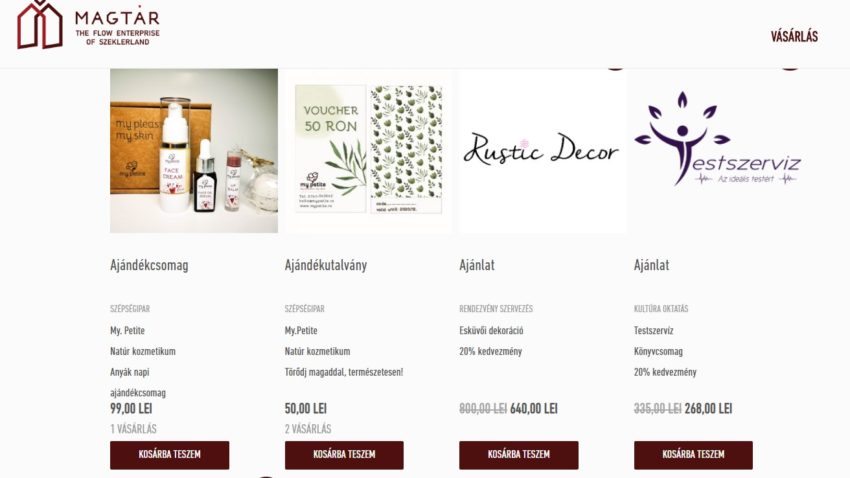This screenshot has width=850, height=478.
Task: Add the 640,00 LEI wedding decor offer to cart
Action: coord(519,455)
